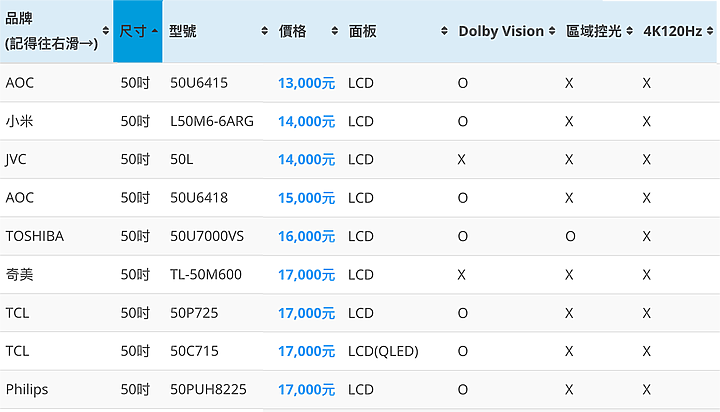Open the 14,000元 price for JVC 50L
The image size is (720, 412).
[x=306, y=159]
